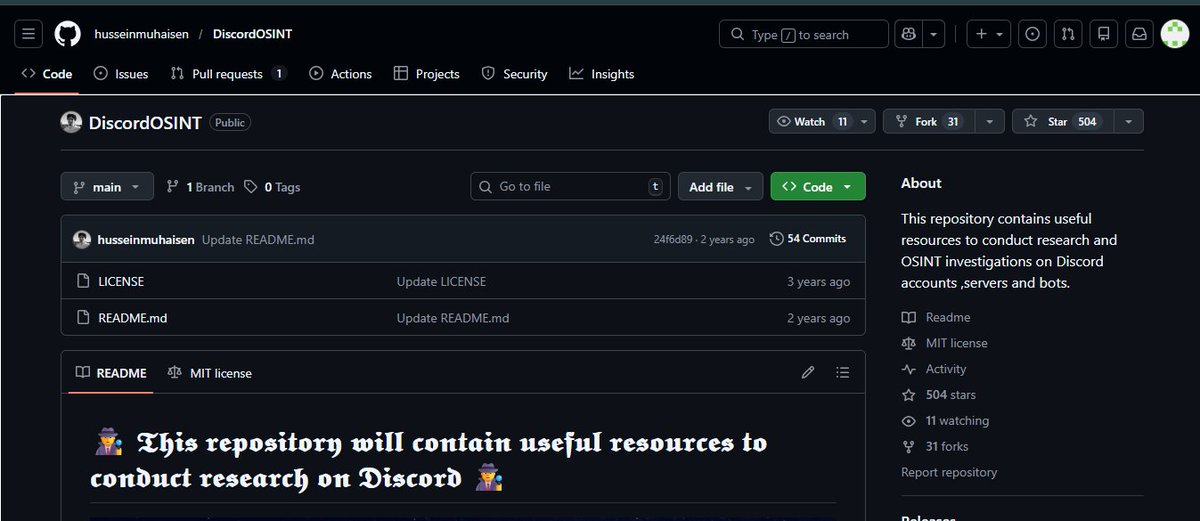The width and height of the screenshot is (1200, 521).
Task: Click Report repository link
Action: (x=949, y=472)
